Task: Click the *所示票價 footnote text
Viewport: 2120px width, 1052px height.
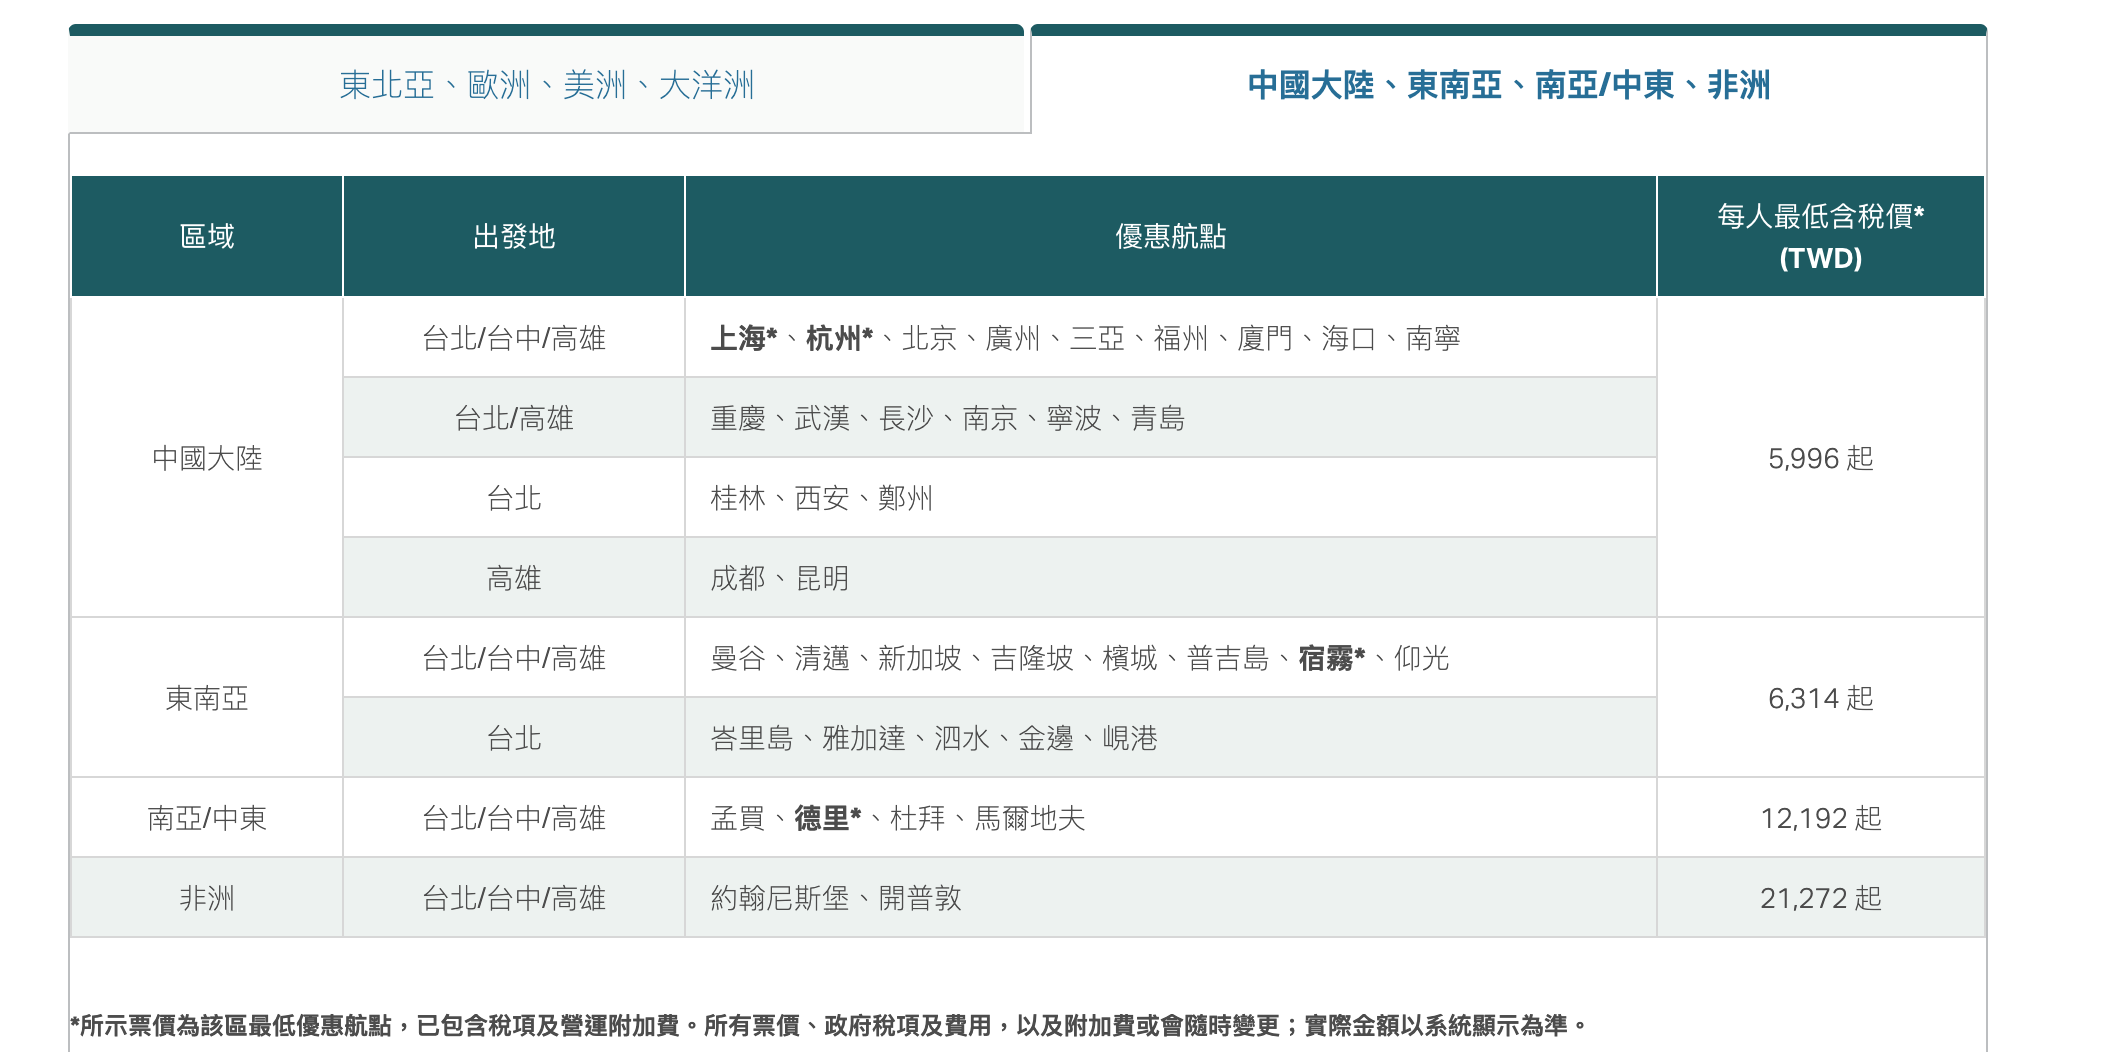Action: tap(828, 1025)
